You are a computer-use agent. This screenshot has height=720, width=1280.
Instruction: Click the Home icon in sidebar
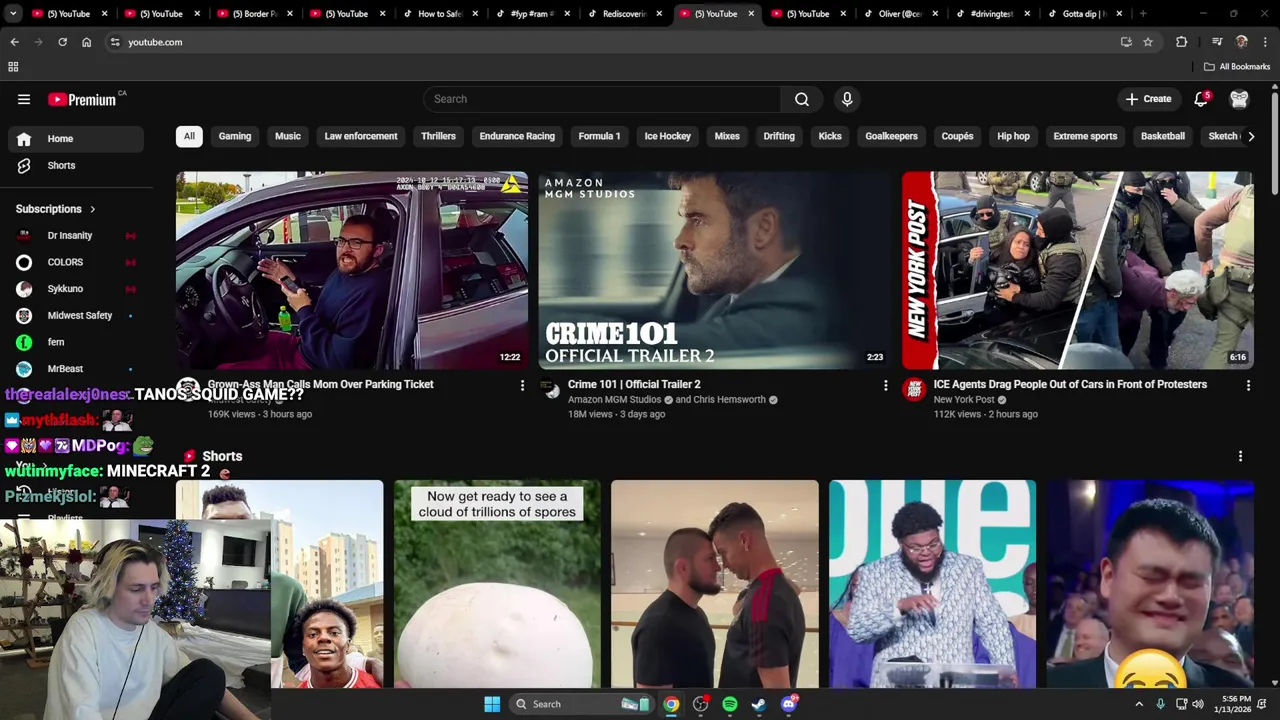24,139
